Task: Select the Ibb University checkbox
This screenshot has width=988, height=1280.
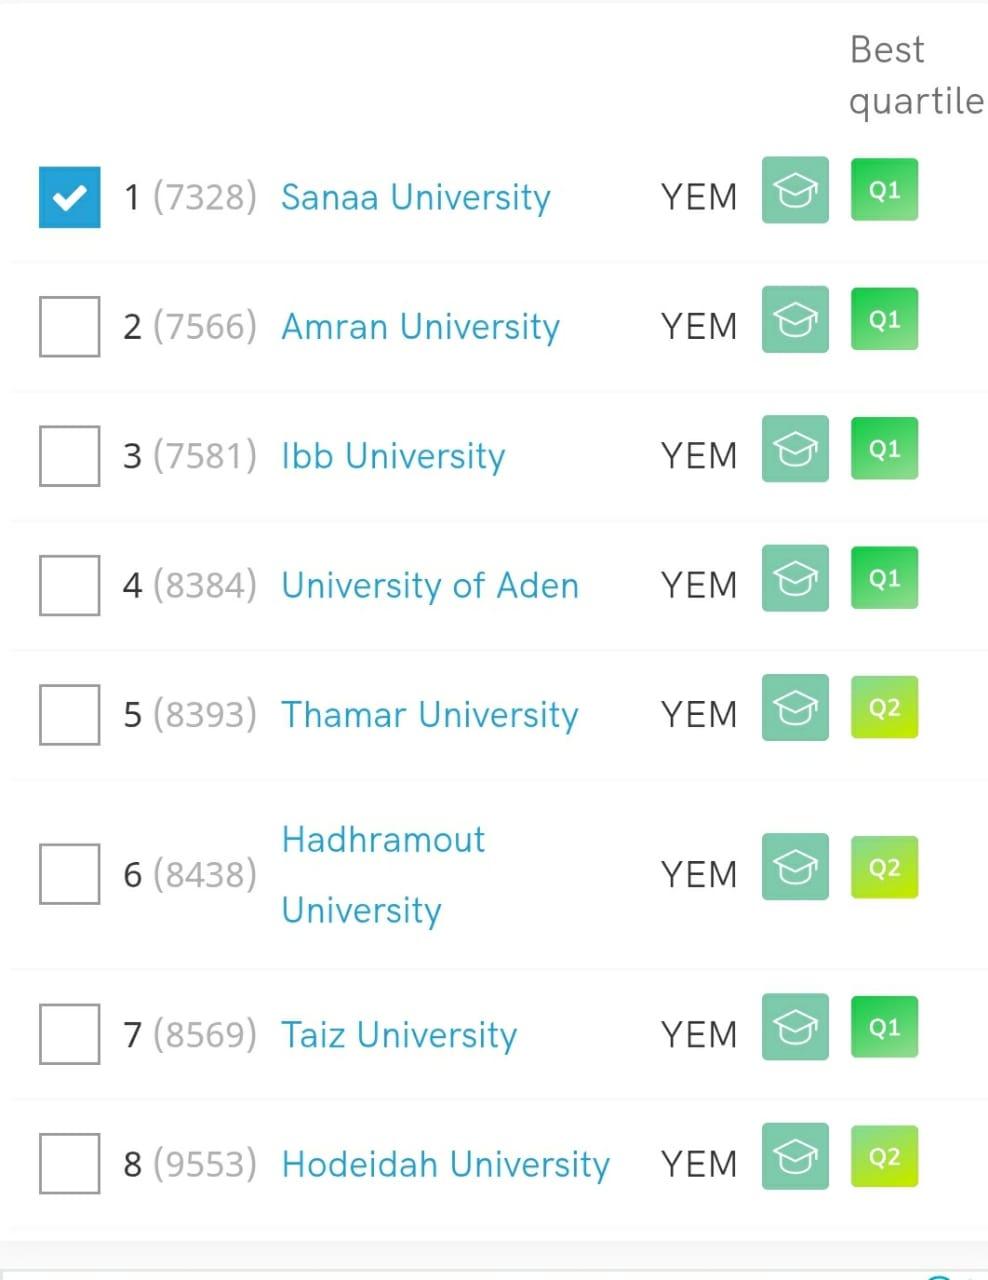Action: pos(69,456)
